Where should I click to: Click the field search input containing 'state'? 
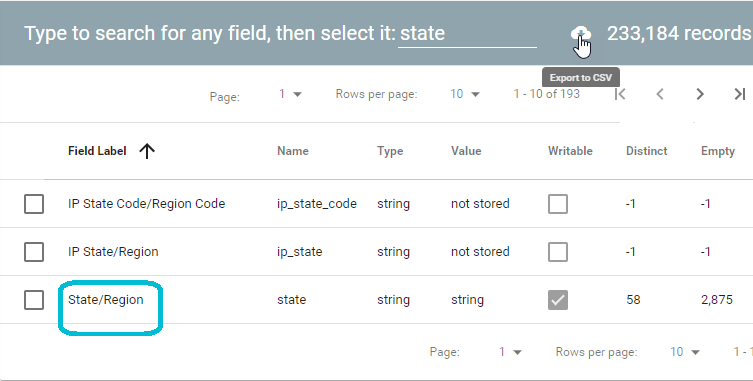click(x=467, y=34)
